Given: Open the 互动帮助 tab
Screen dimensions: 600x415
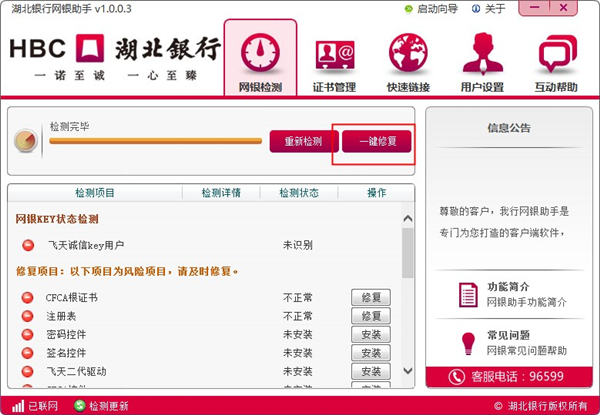Looking at the screenshot, I should click(x=556, y=63).
